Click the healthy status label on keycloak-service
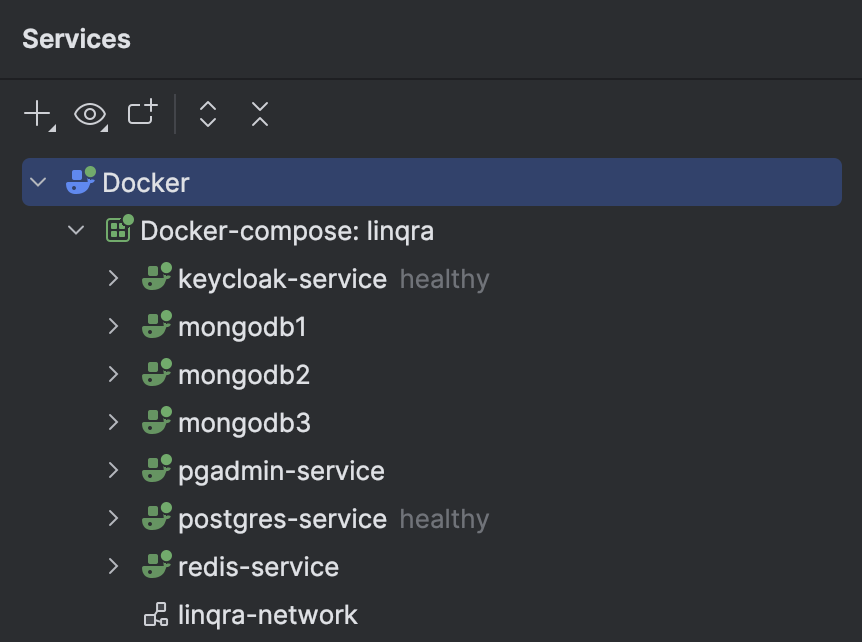The width and height of the screenshot is (862, 642). click(x=443, y=278)
